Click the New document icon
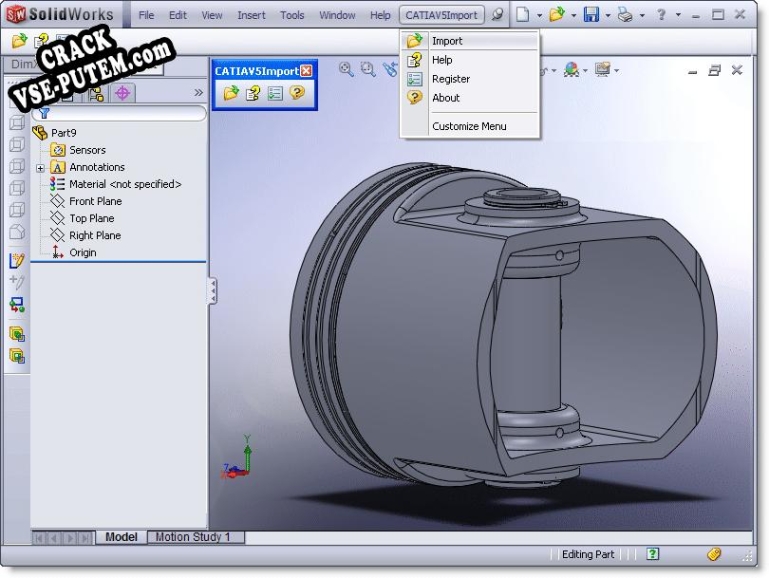 click(x=523, y=15)
